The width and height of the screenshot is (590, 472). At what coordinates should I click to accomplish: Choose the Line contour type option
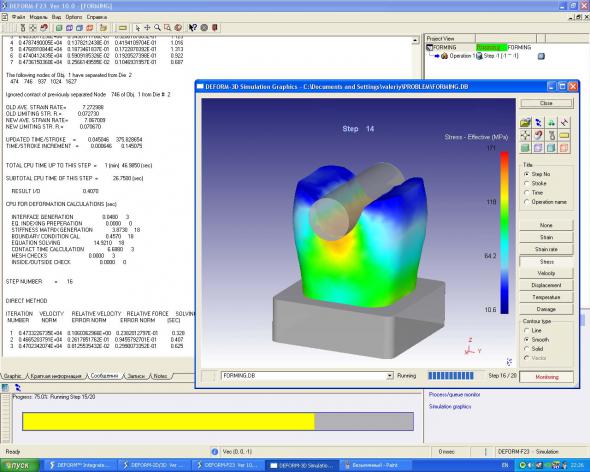[527, 330]
